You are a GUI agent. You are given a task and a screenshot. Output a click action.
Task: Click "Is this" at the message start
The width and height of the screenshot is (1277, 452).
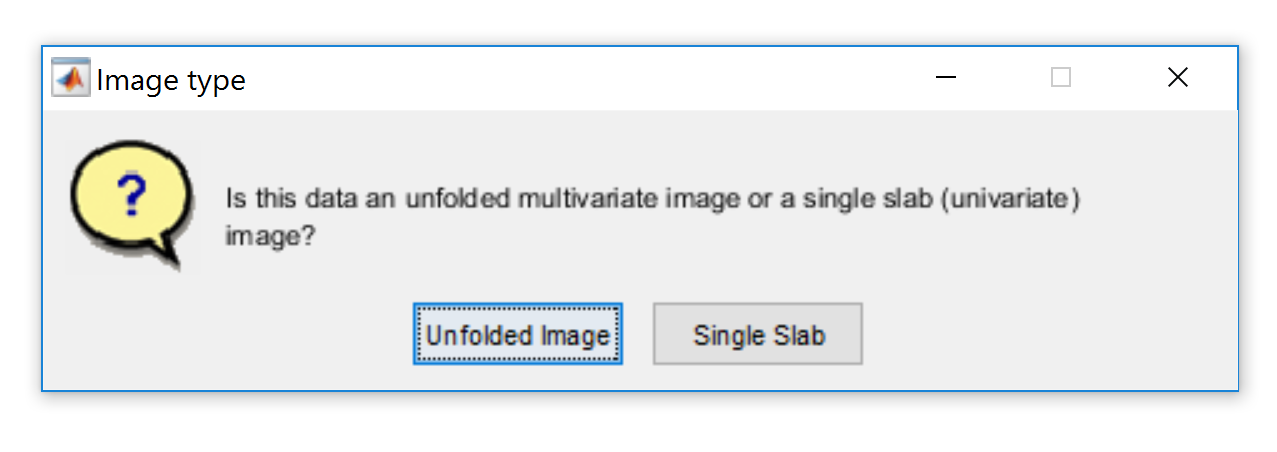[x=260, y=199]
